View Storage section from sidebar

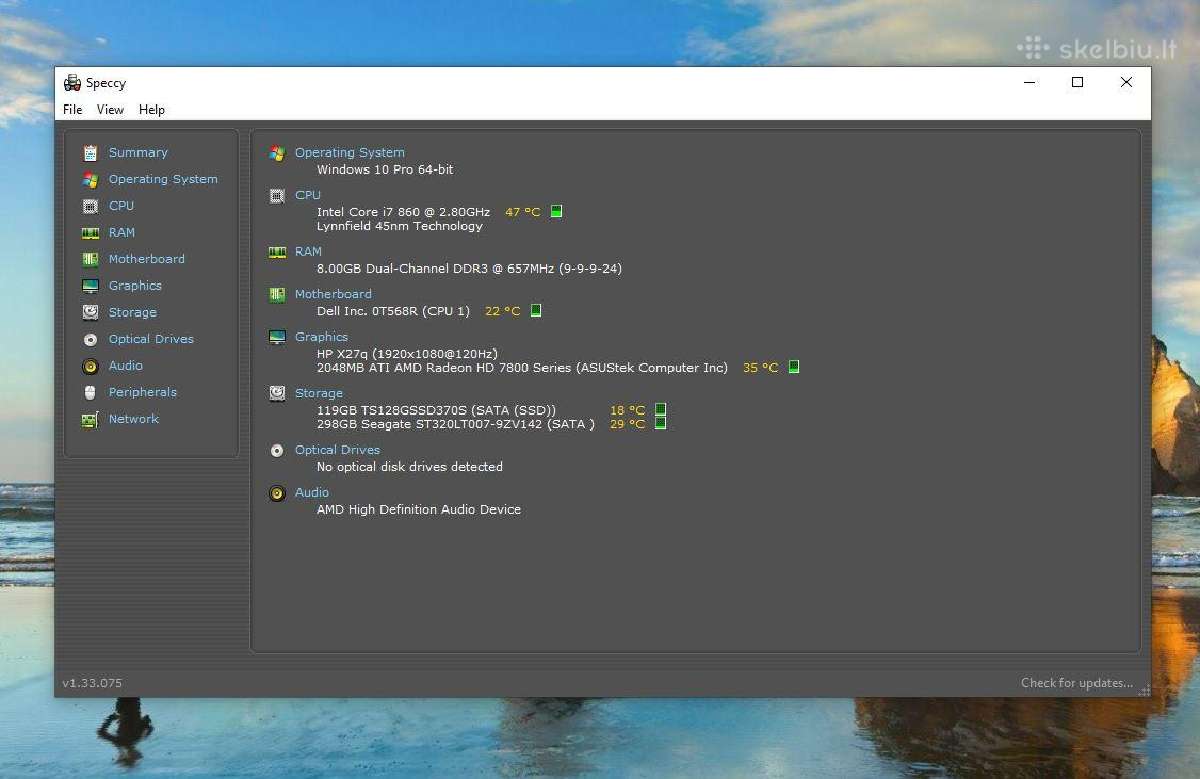coord(132,313)
